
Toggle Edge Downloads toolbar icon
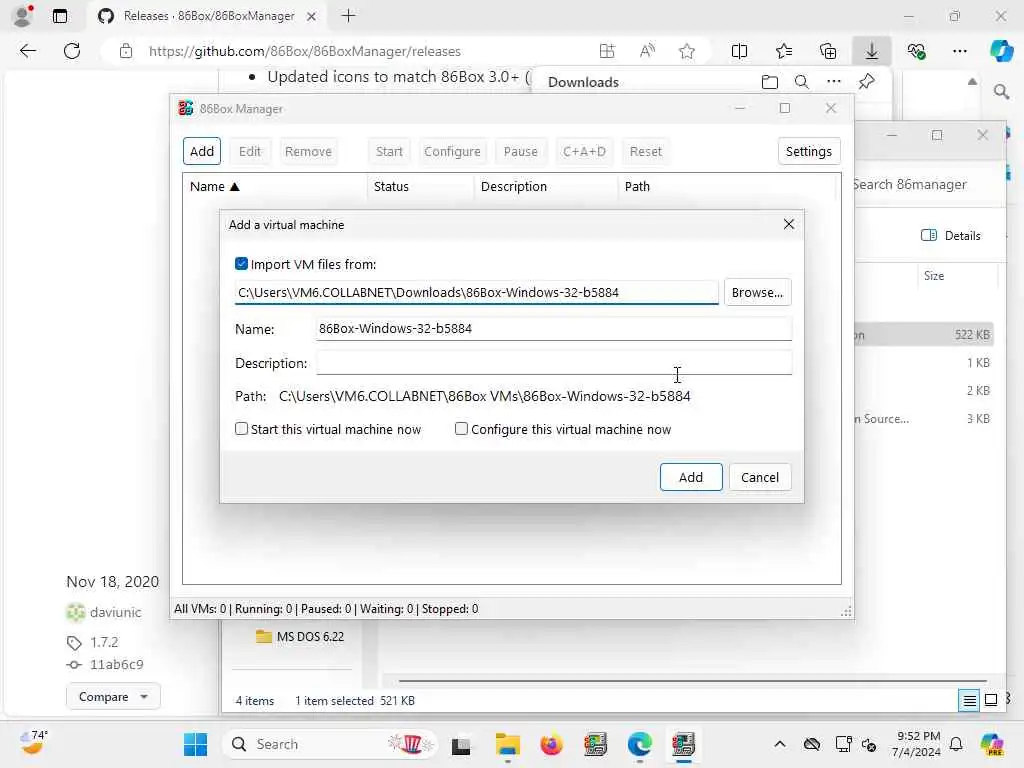click(x=871, y=51)
